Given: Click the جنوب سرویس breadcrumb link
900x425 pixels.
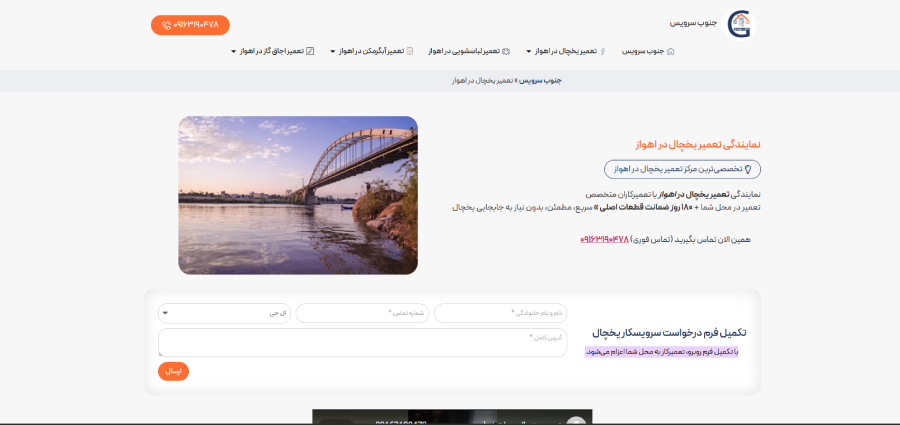Looking at the screenshot, I should point(541,80).
